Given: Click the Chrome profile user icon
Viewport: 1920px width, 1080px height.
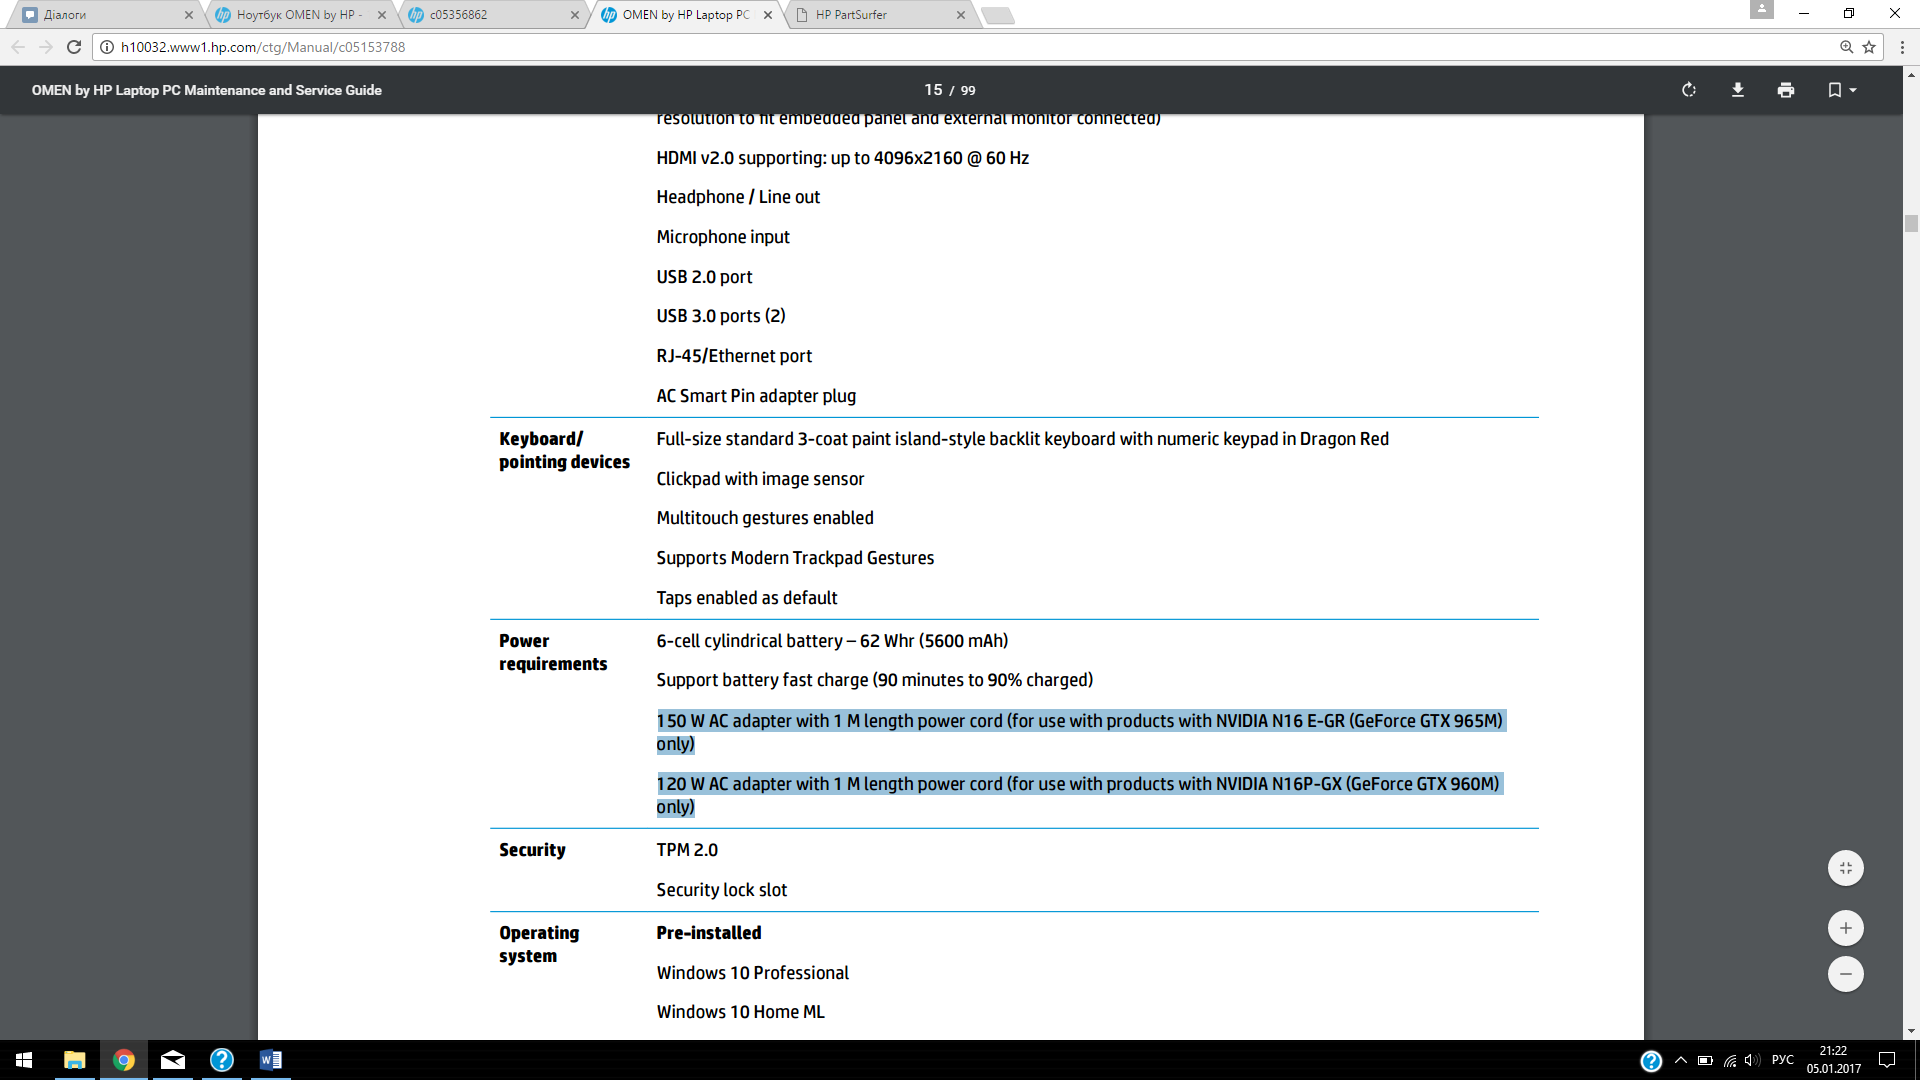Looking at the screenshot, I should [1762, 9].
